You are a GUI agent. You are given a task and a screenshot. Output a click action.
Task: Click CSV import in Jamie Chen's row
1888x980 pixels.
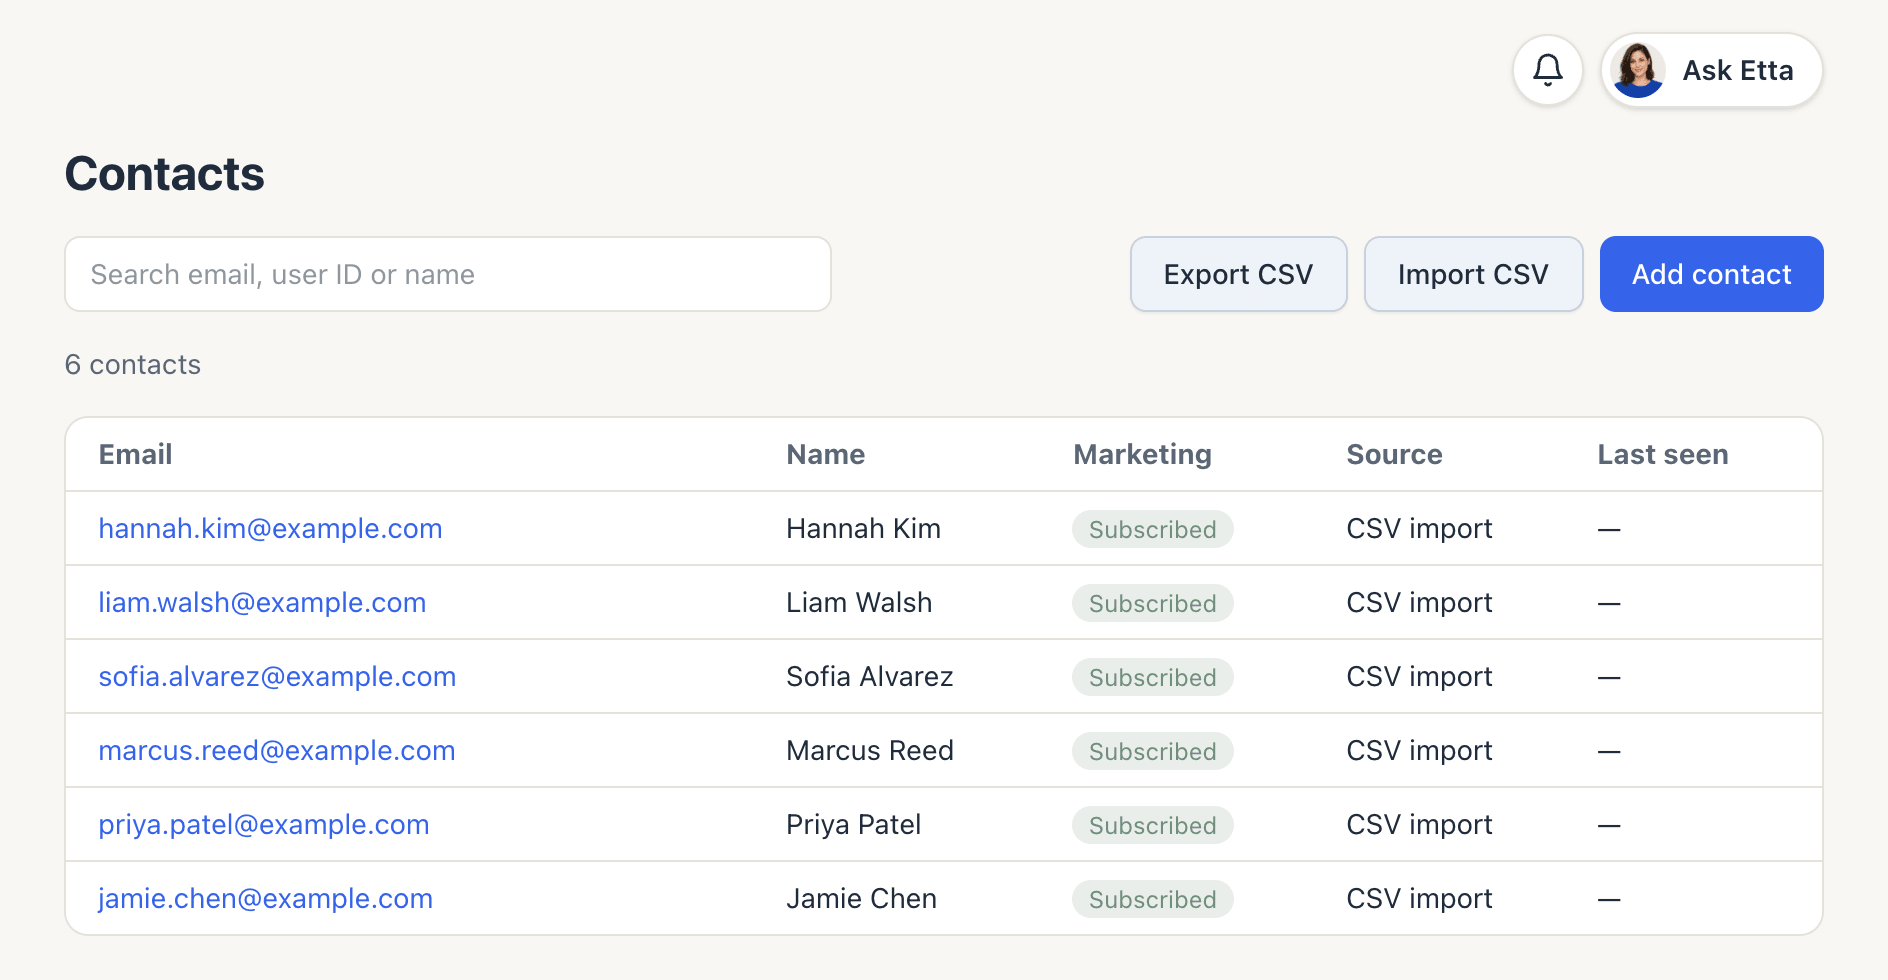(x=1419, y=898)
